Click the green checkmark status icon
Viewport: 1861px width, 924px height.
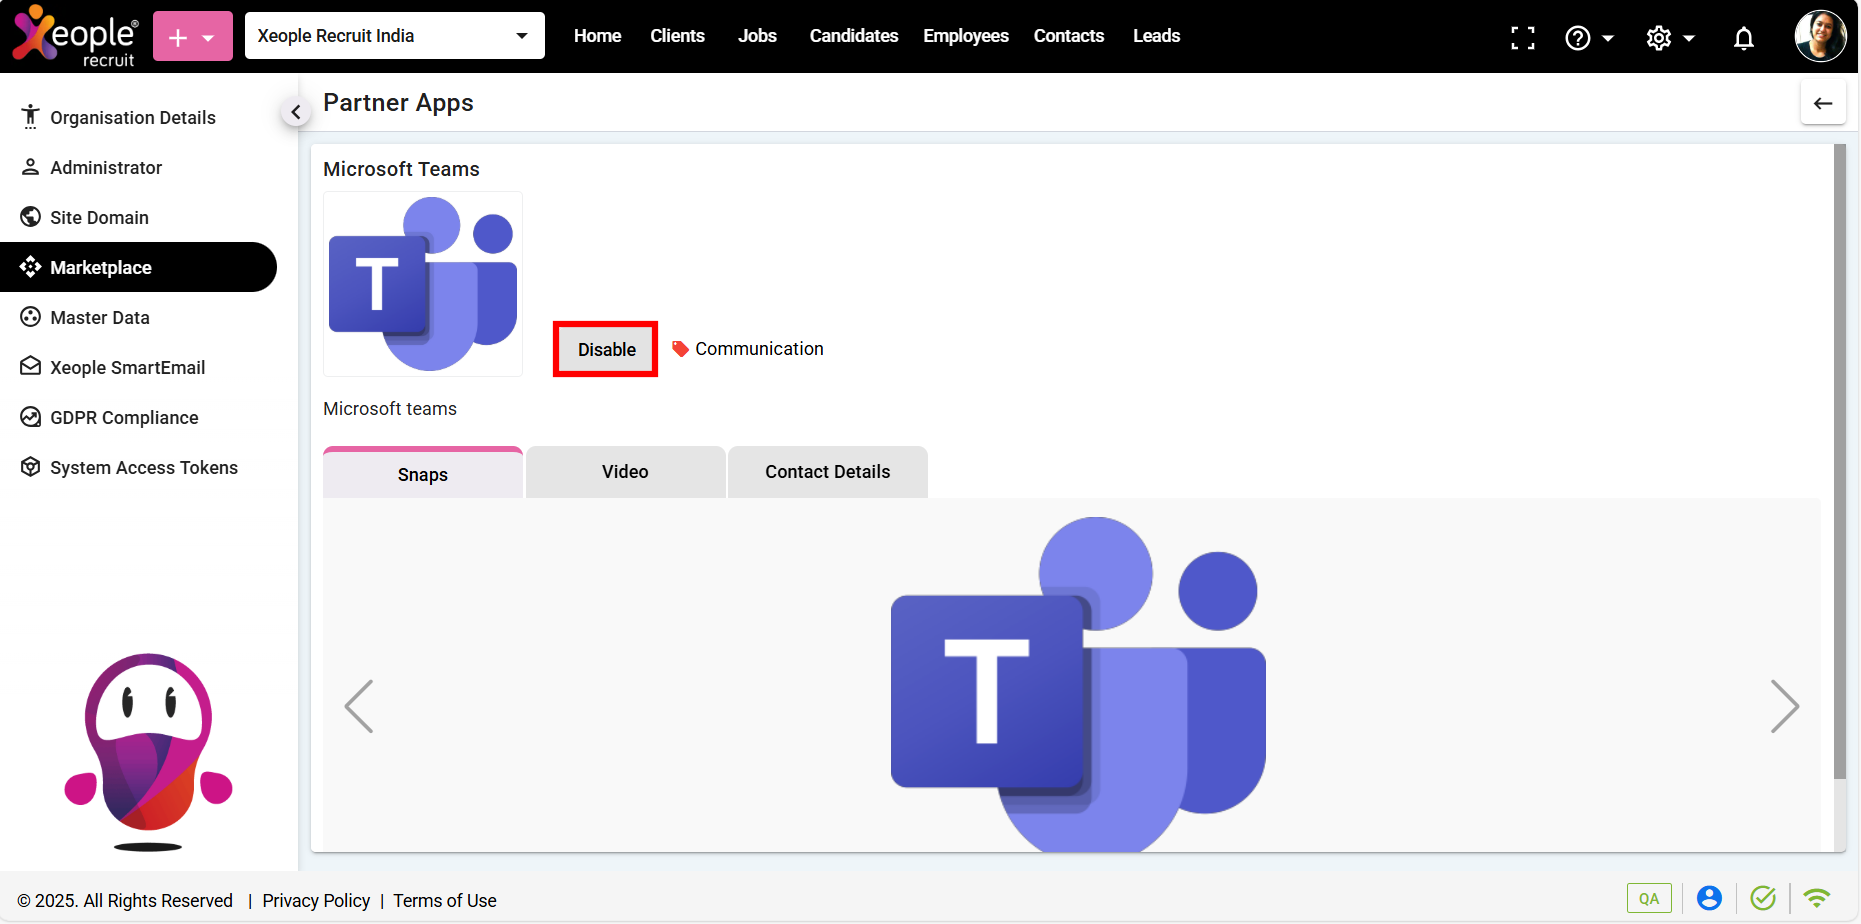pyautogui.click(x=1763, y=898)
